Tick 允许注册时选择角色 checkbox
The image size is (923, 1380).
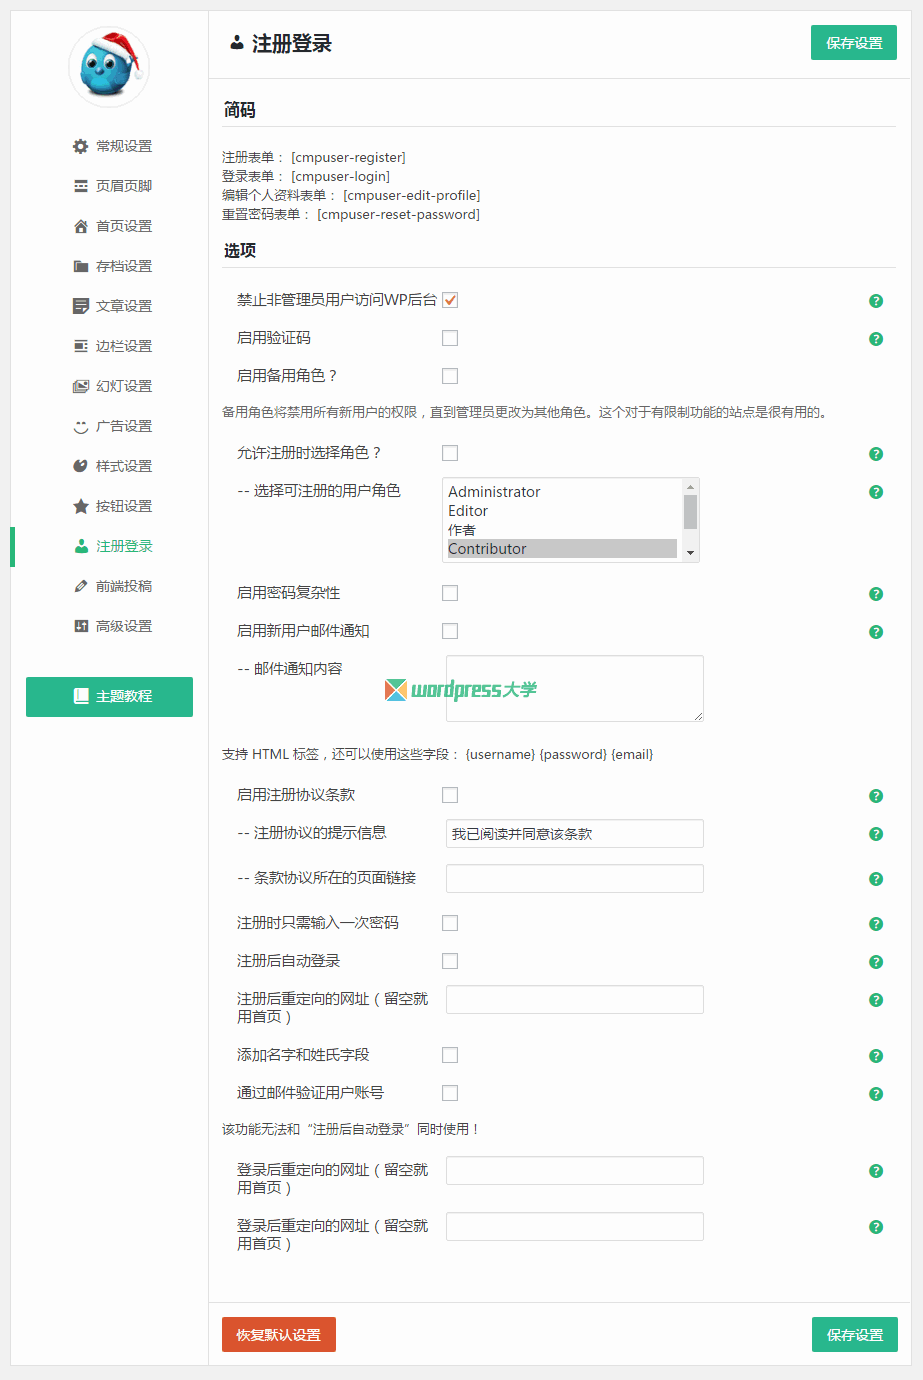pyautogui.click(x=450, y=453)
